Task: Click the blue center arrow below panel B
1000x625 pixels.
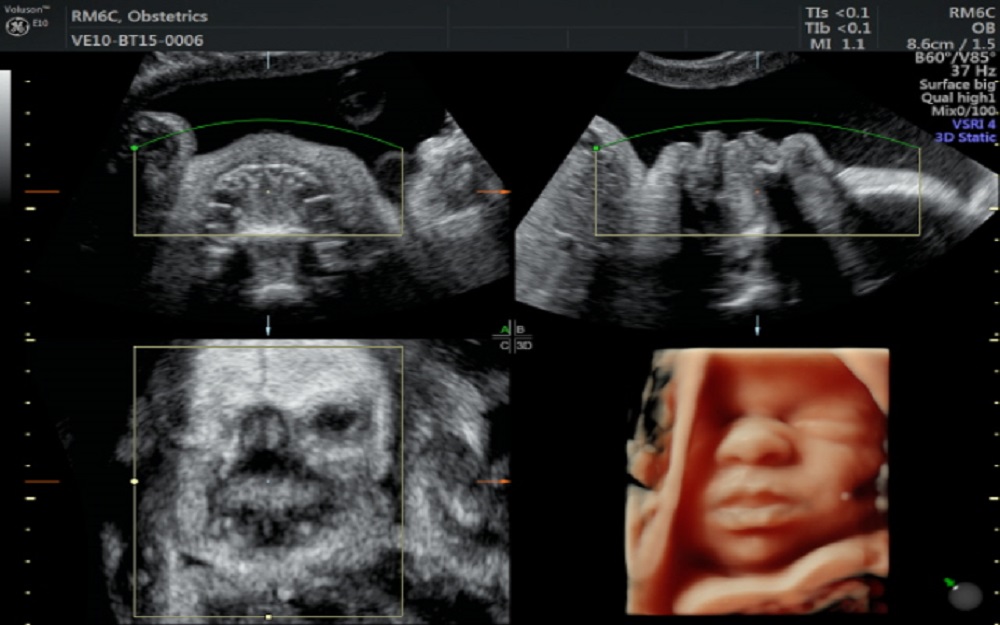Action: [x=757, y=325]
